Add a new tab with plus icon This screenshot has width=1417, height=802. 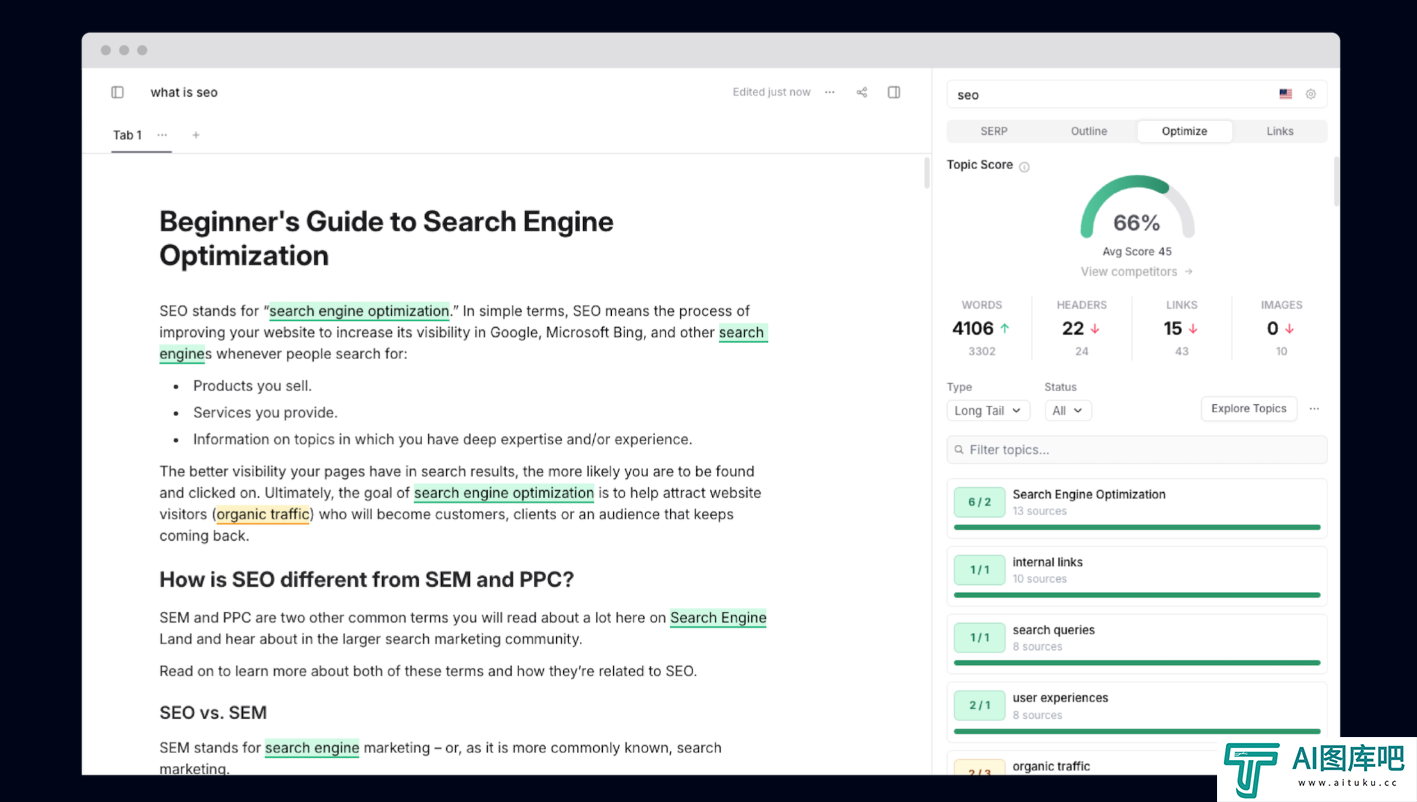click(x=196, y=135)
